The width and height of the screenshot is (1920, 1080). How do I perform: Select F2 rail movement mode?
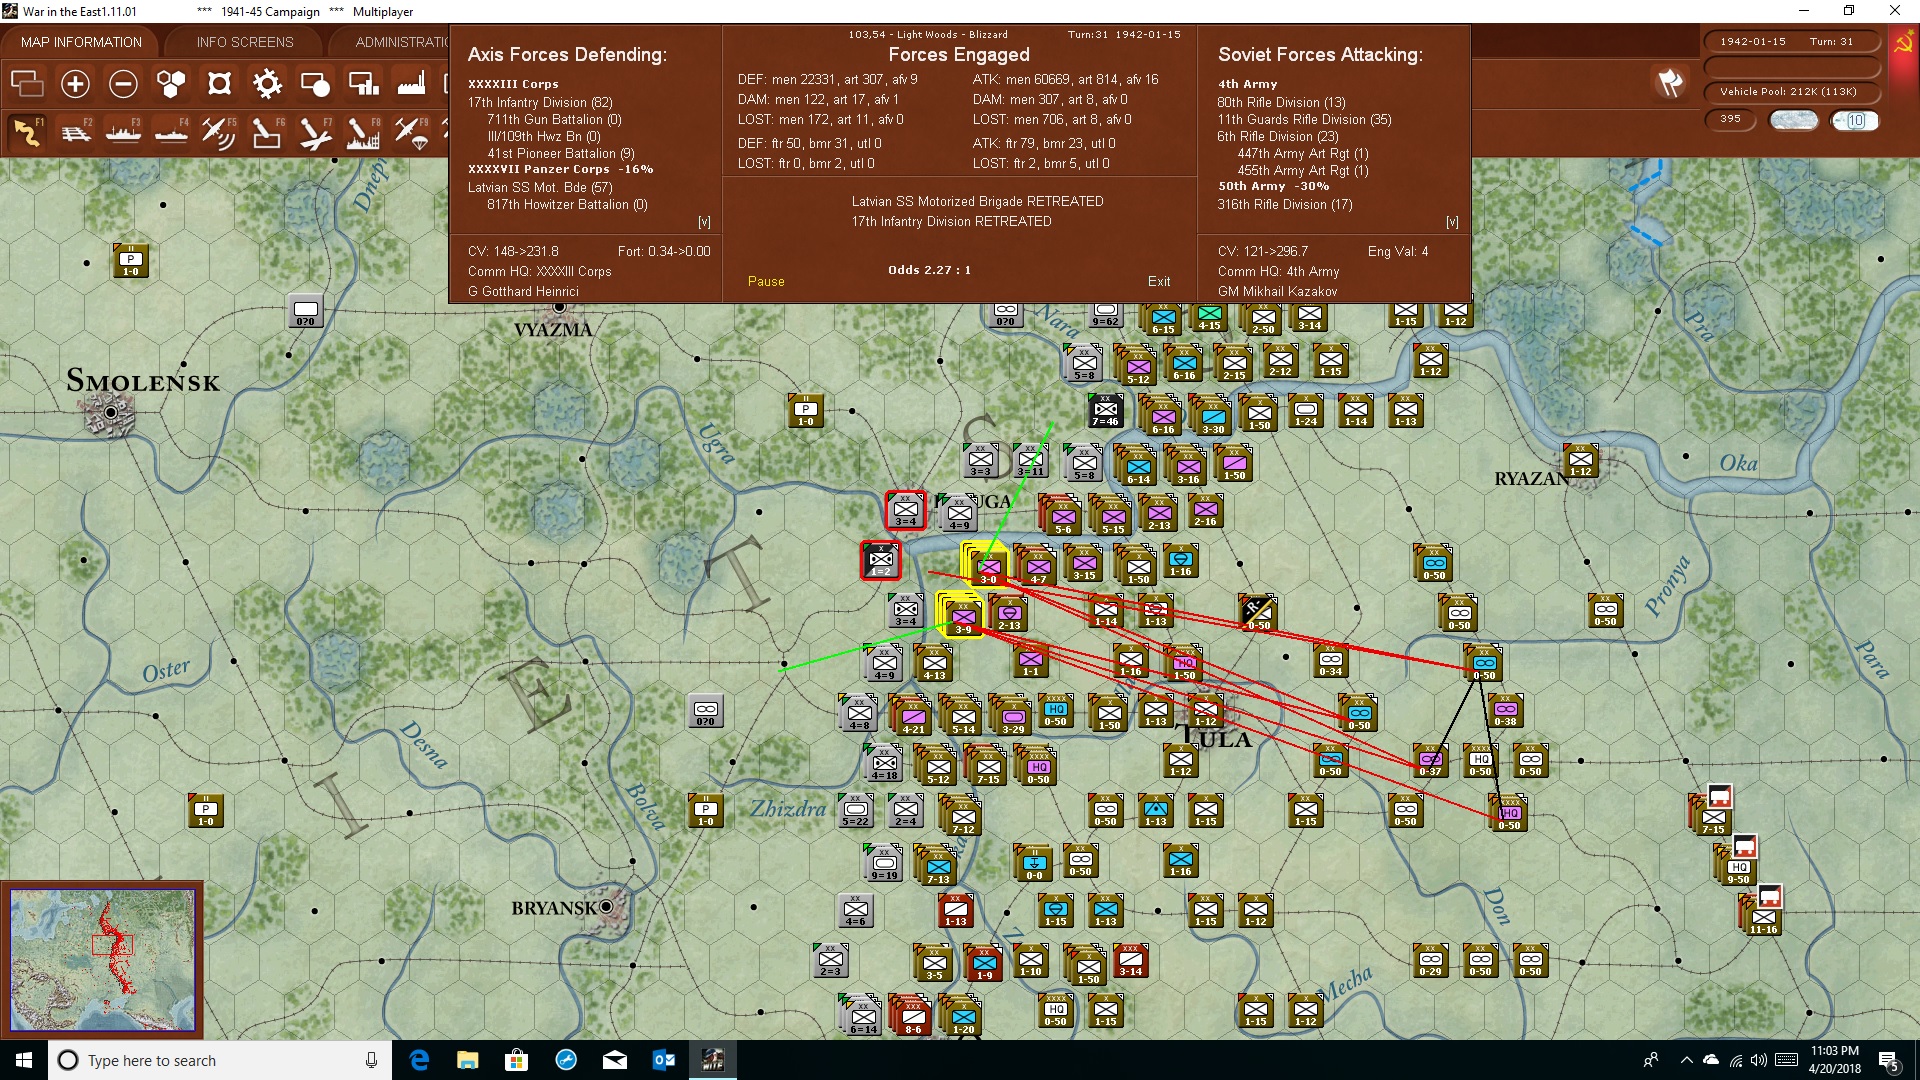(x=75, y=132)
